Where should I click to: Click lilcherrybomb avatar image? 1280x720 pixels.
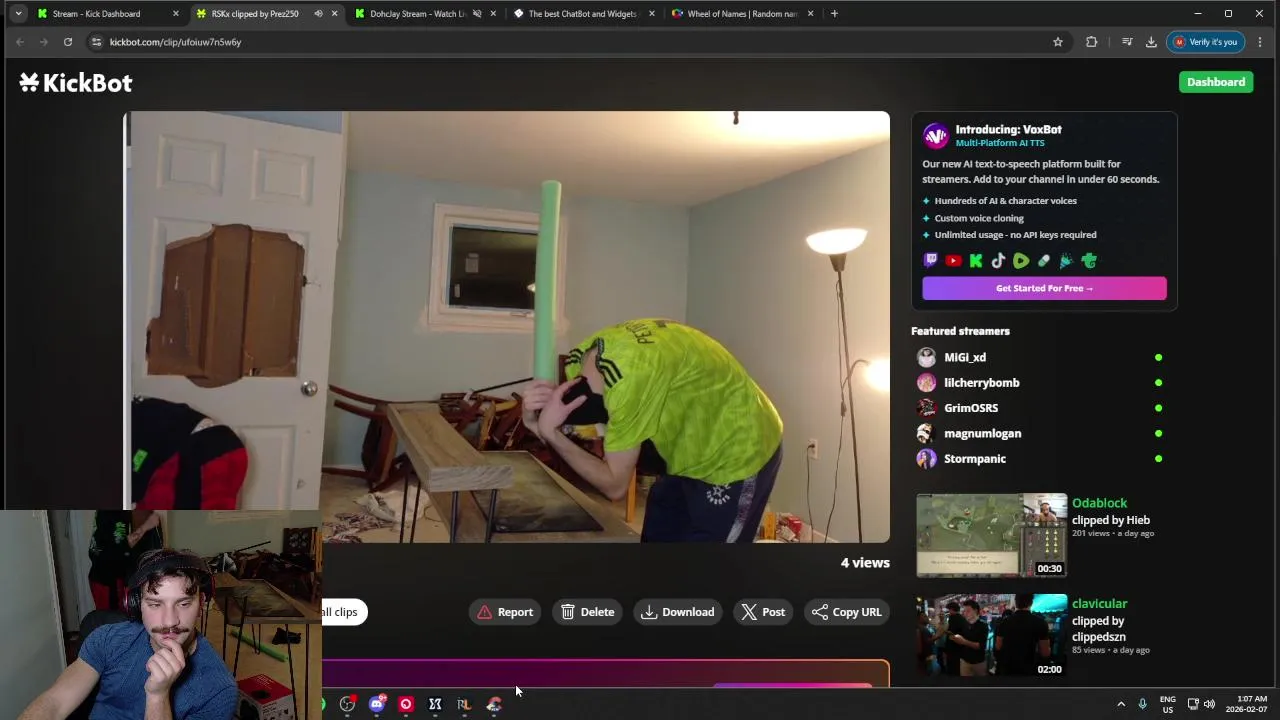(x=926, y=383)
